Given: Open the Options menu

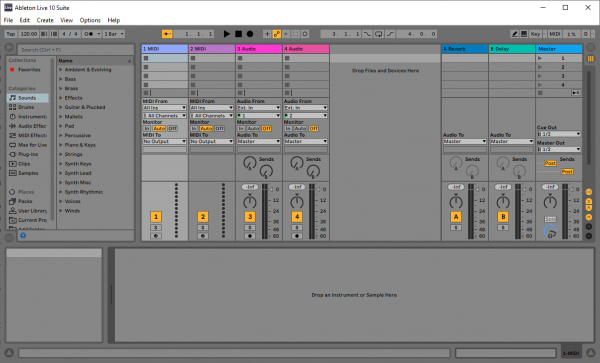Looking at the screenshot, I should 90,20.
